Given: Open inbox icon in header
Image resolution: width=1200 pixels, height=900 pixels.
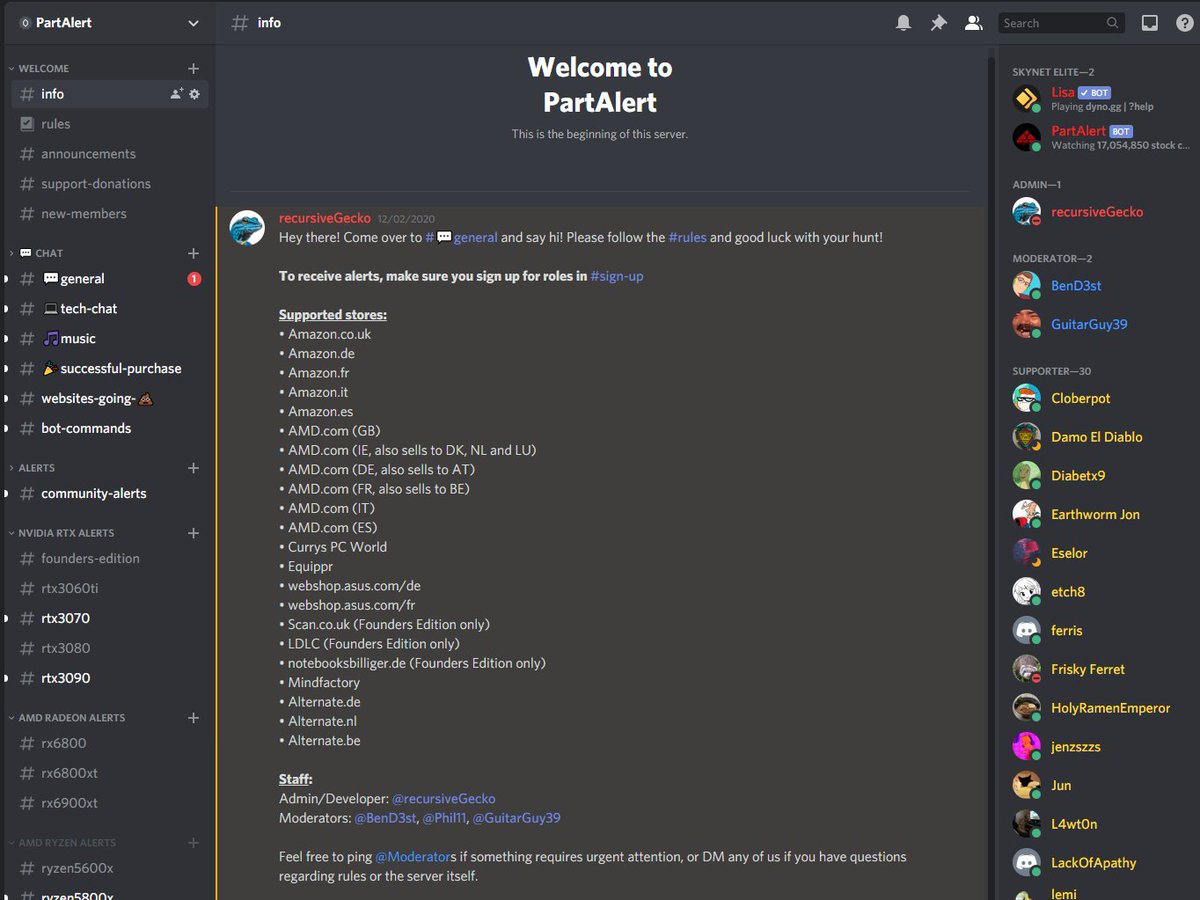Looking at the screenshot, I should point(1150,22).
